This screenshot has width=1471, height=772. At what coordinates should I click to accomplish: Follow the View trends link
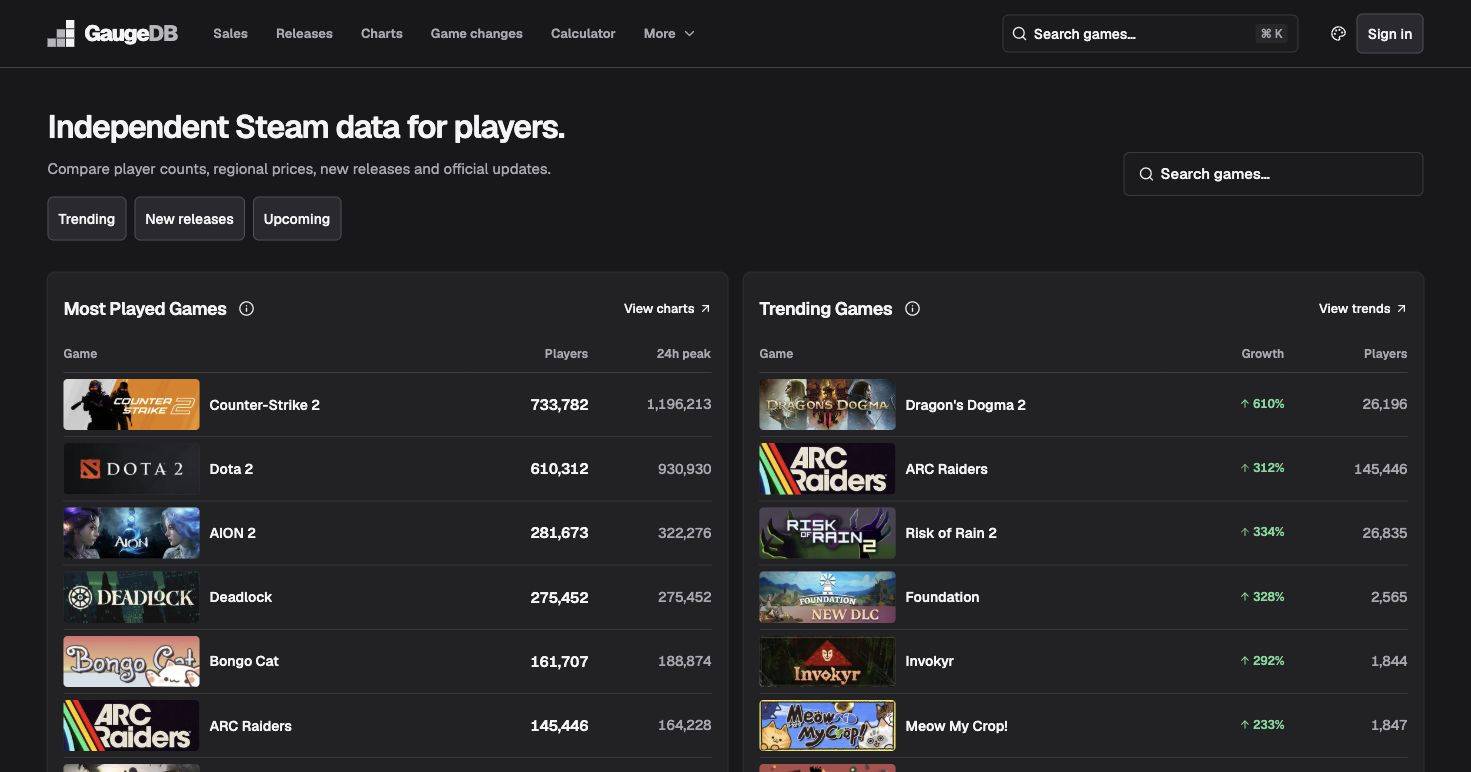click(x=1362, y=309)
